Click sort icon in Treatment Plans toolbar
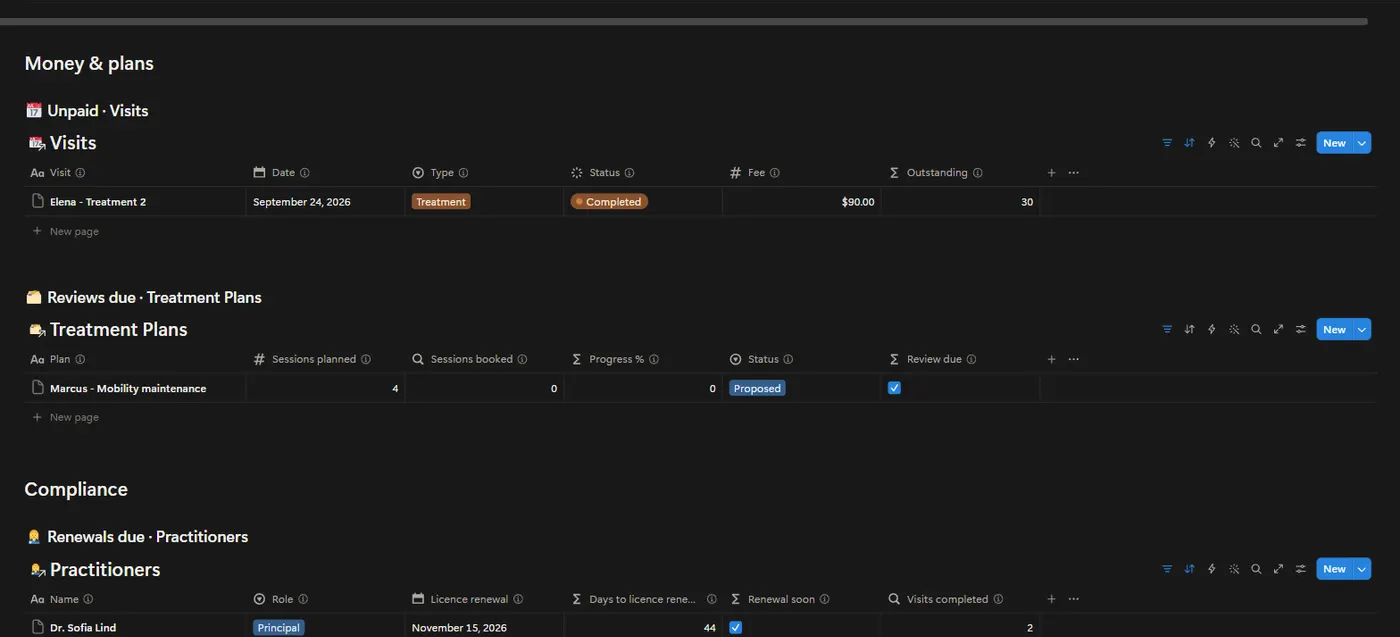 1189,329
